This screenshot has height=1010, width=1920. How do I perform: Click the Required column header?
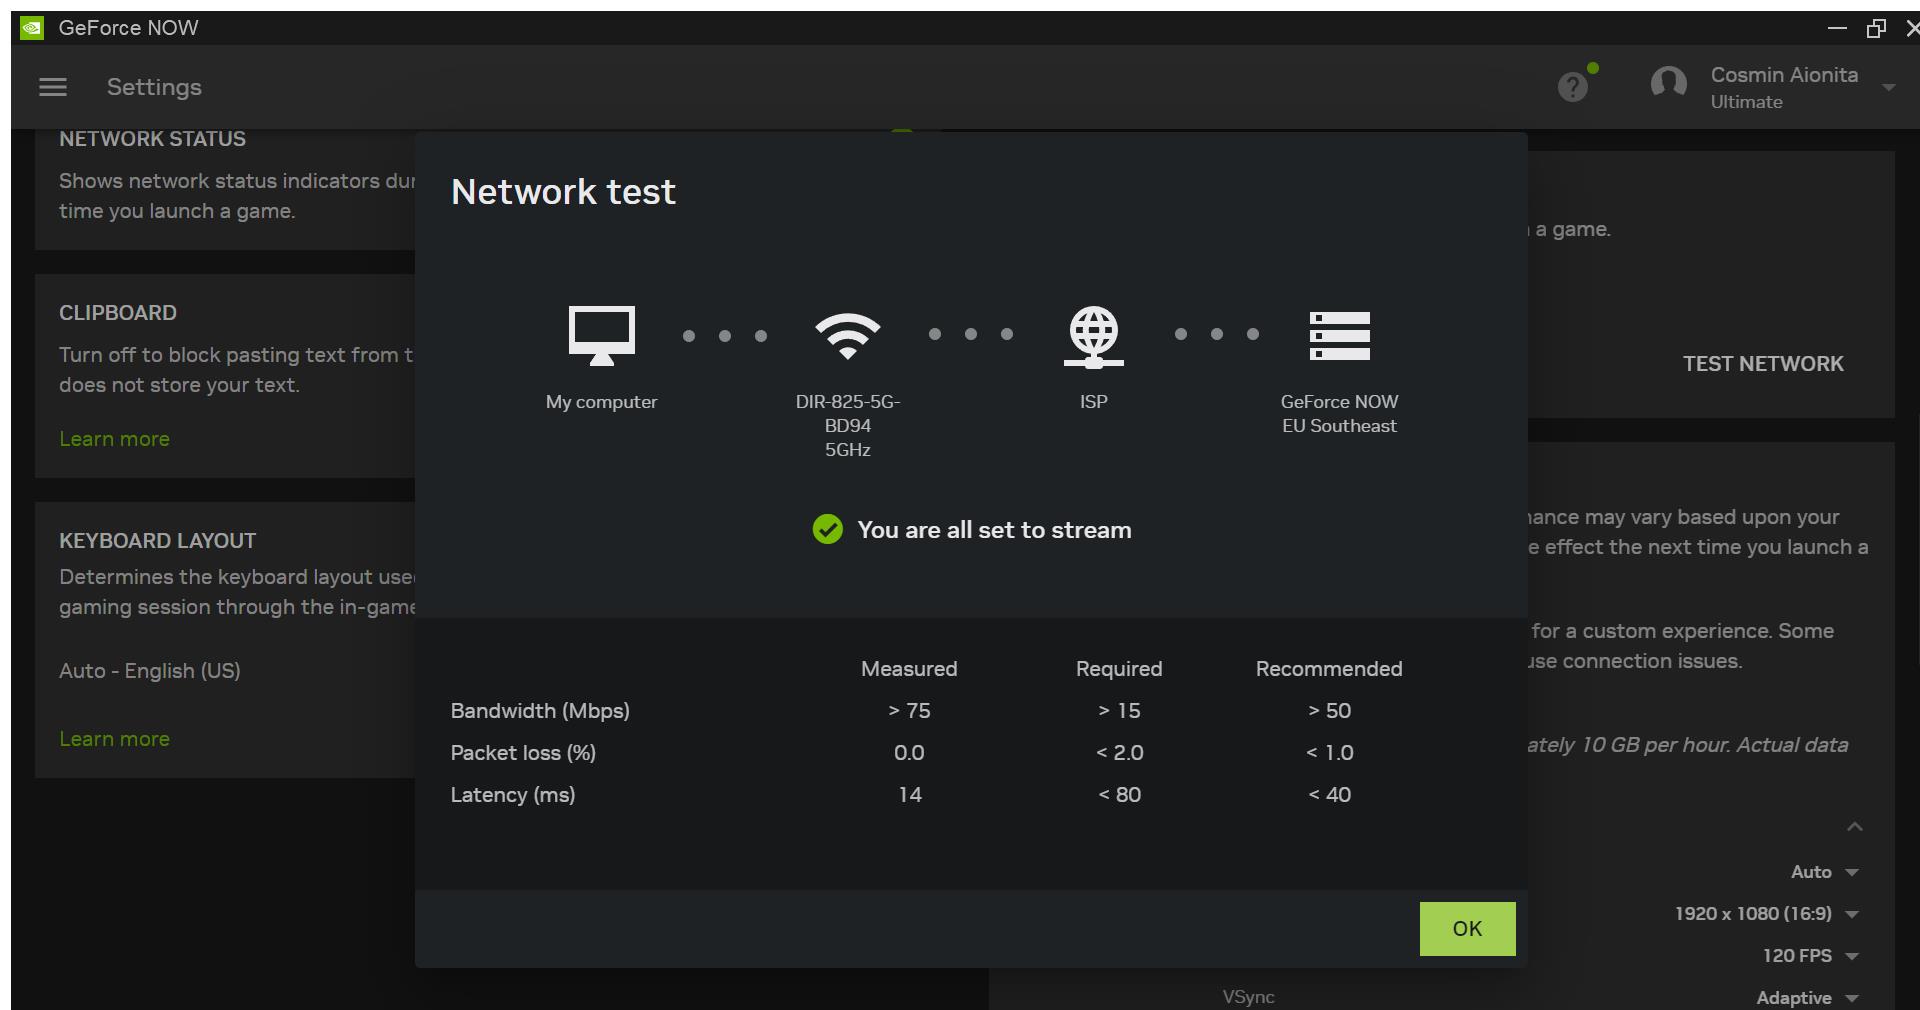[x=1119, y=669]
